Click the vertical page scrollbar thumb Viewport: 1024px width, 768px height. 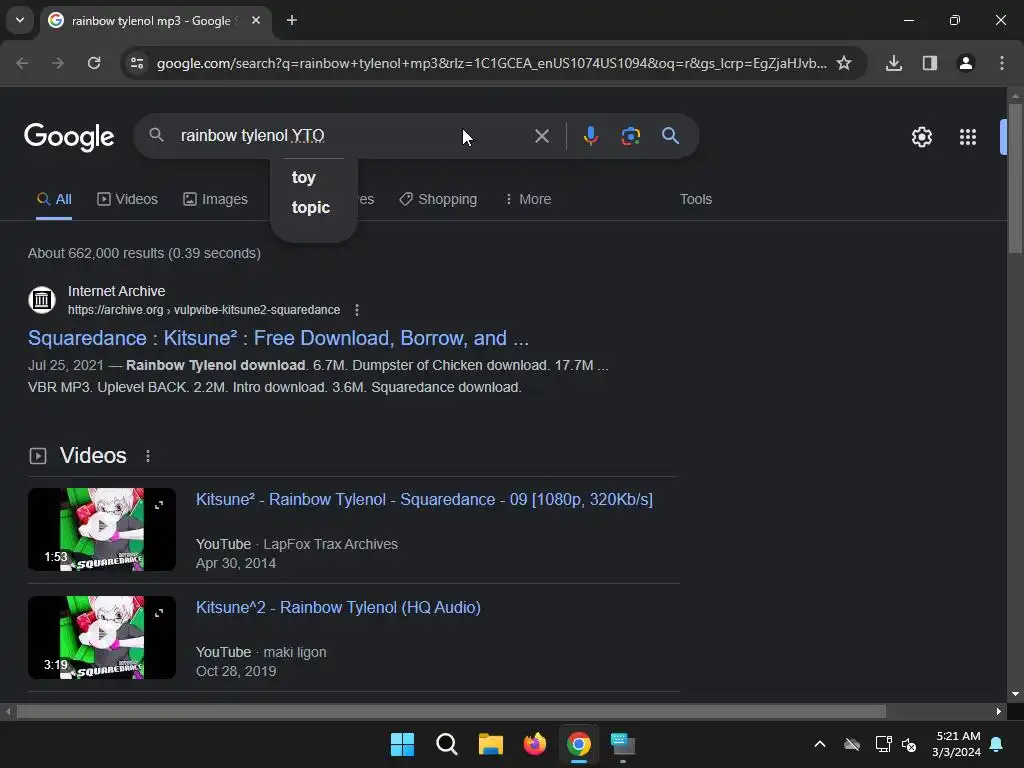pos(1015,178)
